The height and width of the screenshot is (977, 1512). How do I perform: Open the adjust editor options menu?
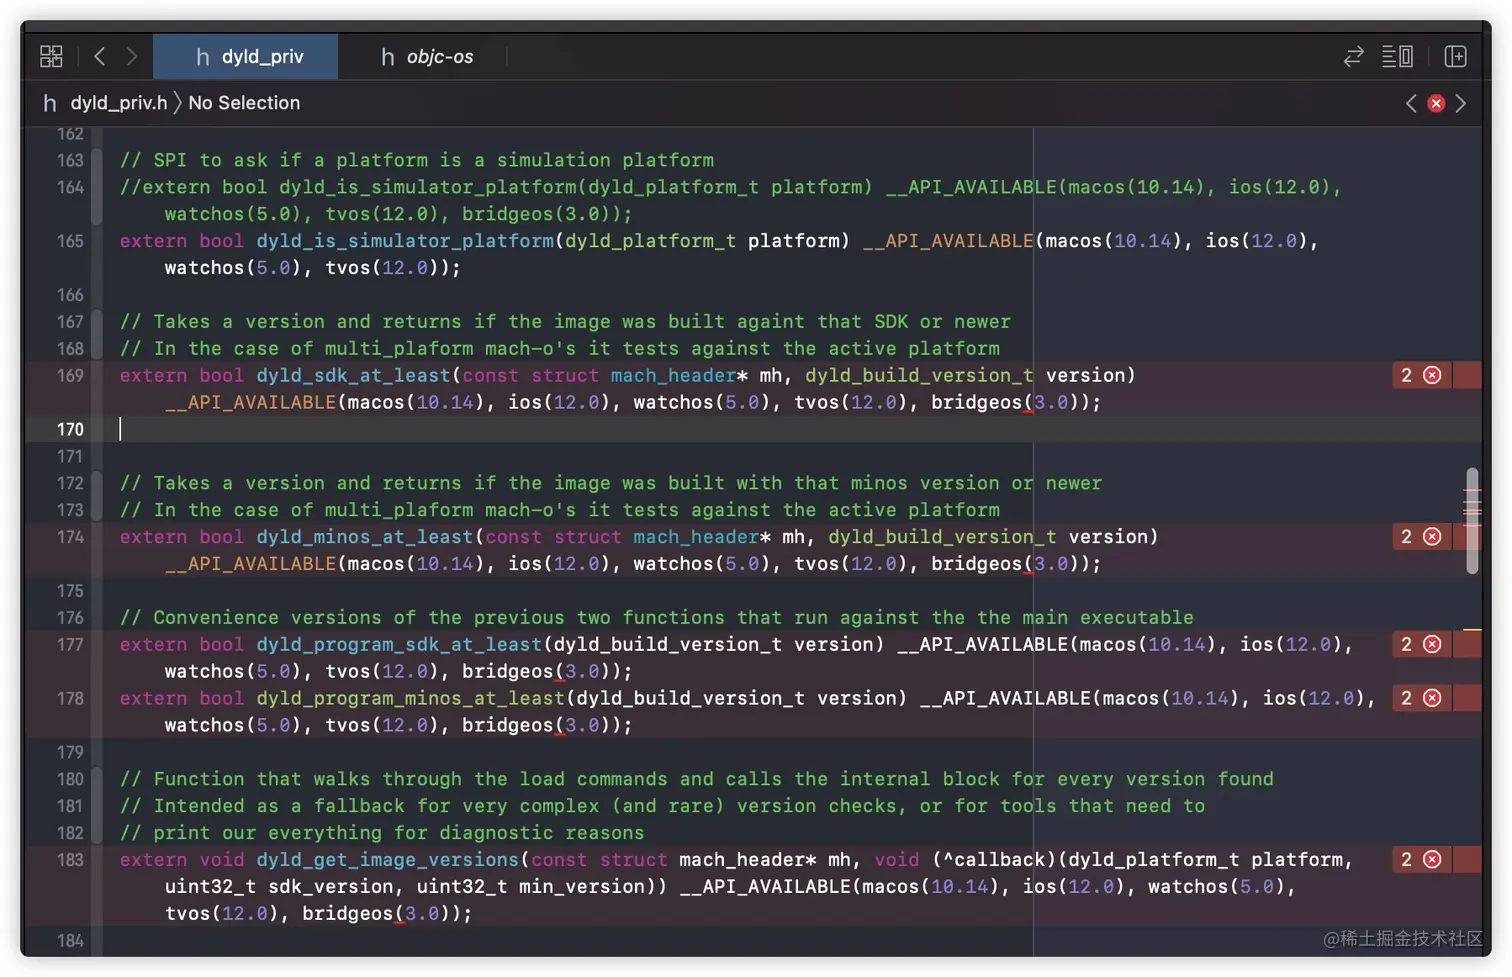tap(1397, 56)
